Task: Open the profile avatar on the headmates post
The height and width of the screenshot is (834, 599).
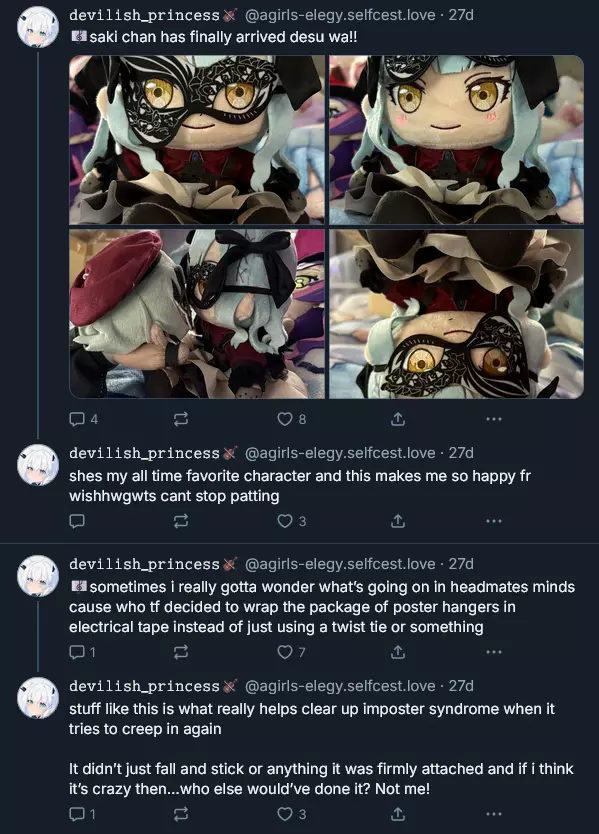Action: [38, 576]
